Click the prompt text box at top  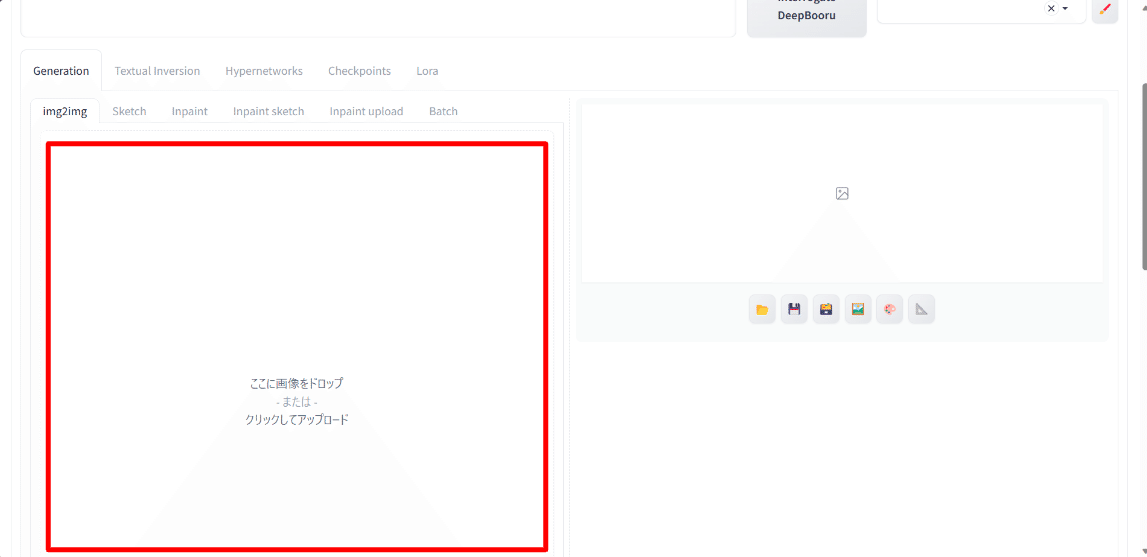pyautogui.click(x=378, y=18)
